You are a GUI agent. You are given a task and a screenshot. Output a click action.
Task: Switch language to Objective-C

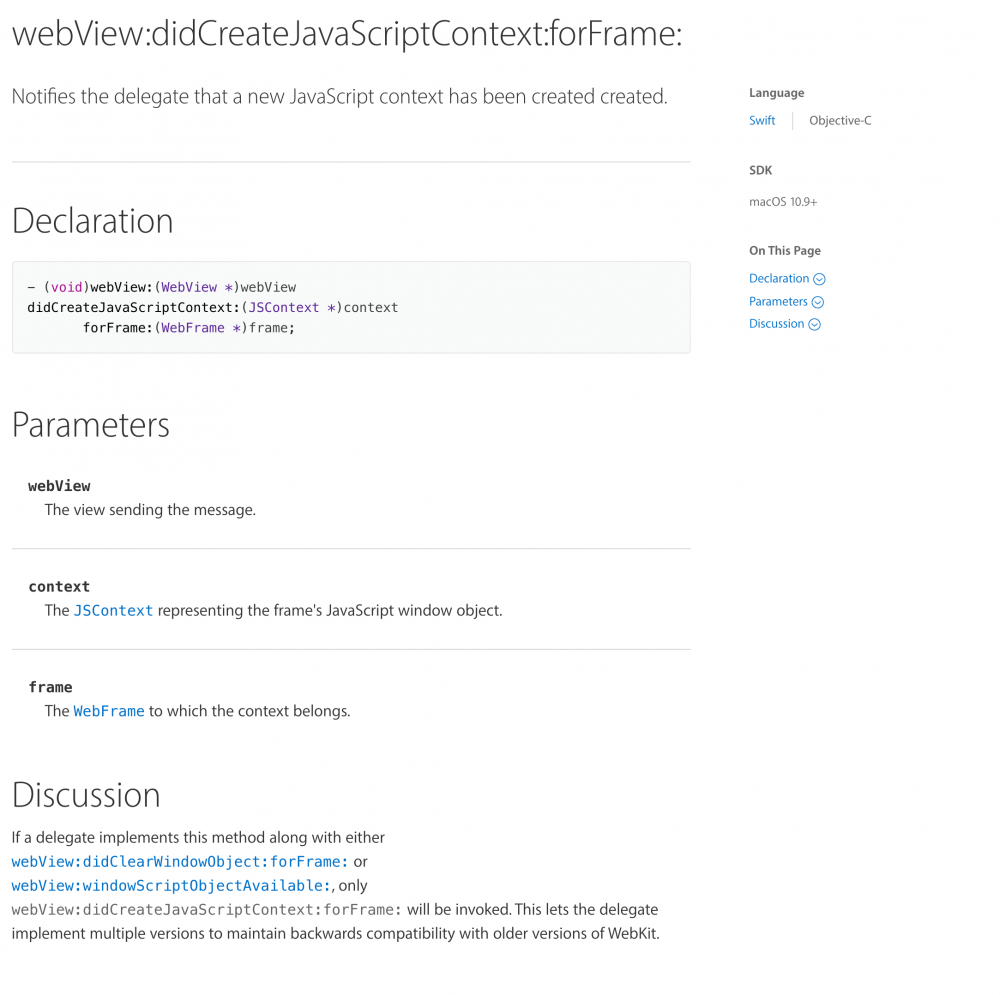point(840,120)
